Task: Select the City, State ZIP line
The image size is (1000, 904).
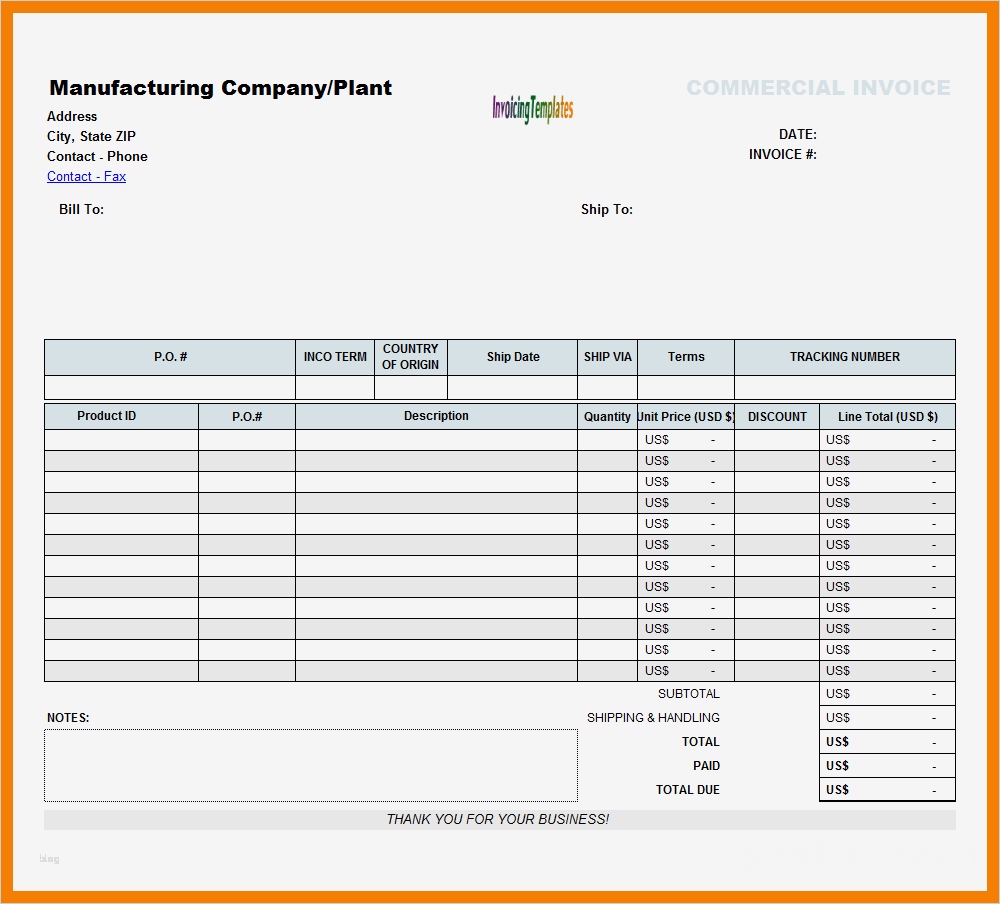Action: pyautogui.click(x=91, y=136)
